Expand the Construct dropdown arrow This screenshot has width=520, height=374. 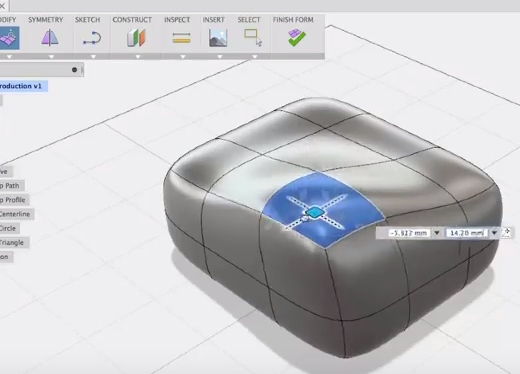(138, 57)
